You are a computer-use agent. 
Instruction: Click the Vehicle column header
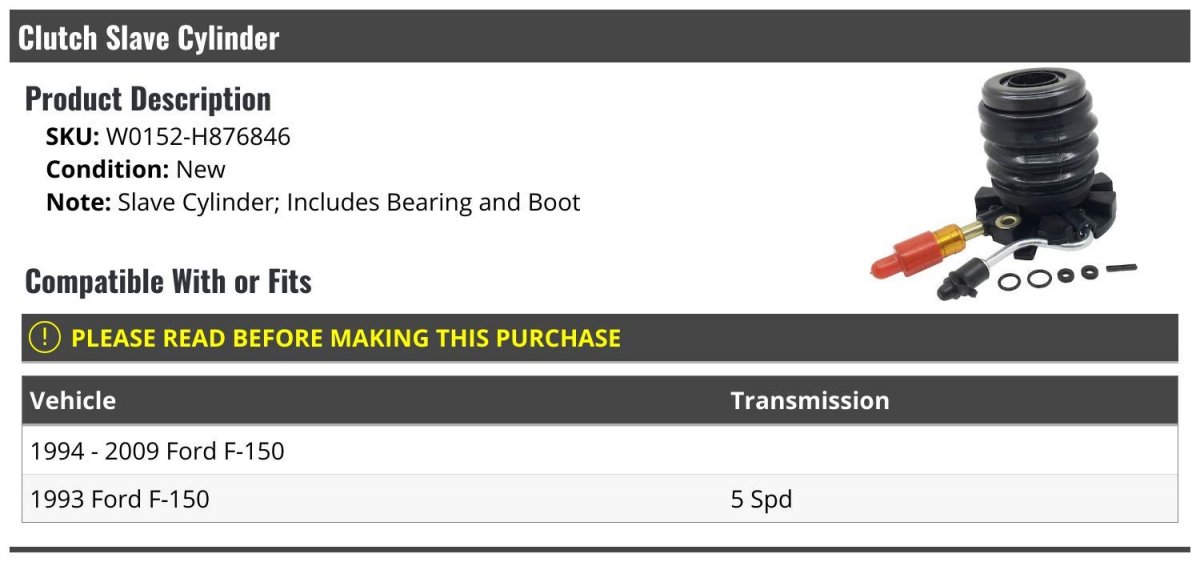[x=73, y=401]
